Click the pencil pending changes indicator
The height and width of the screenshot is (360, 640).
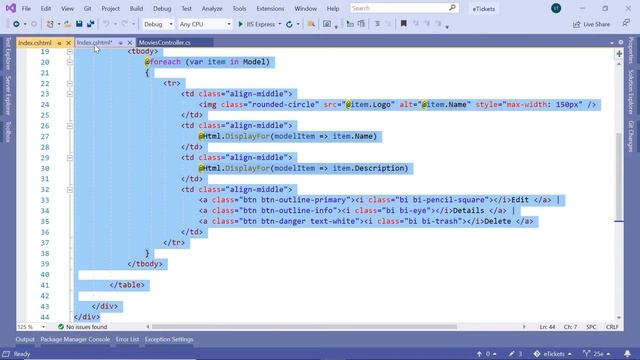coord(516,354)
